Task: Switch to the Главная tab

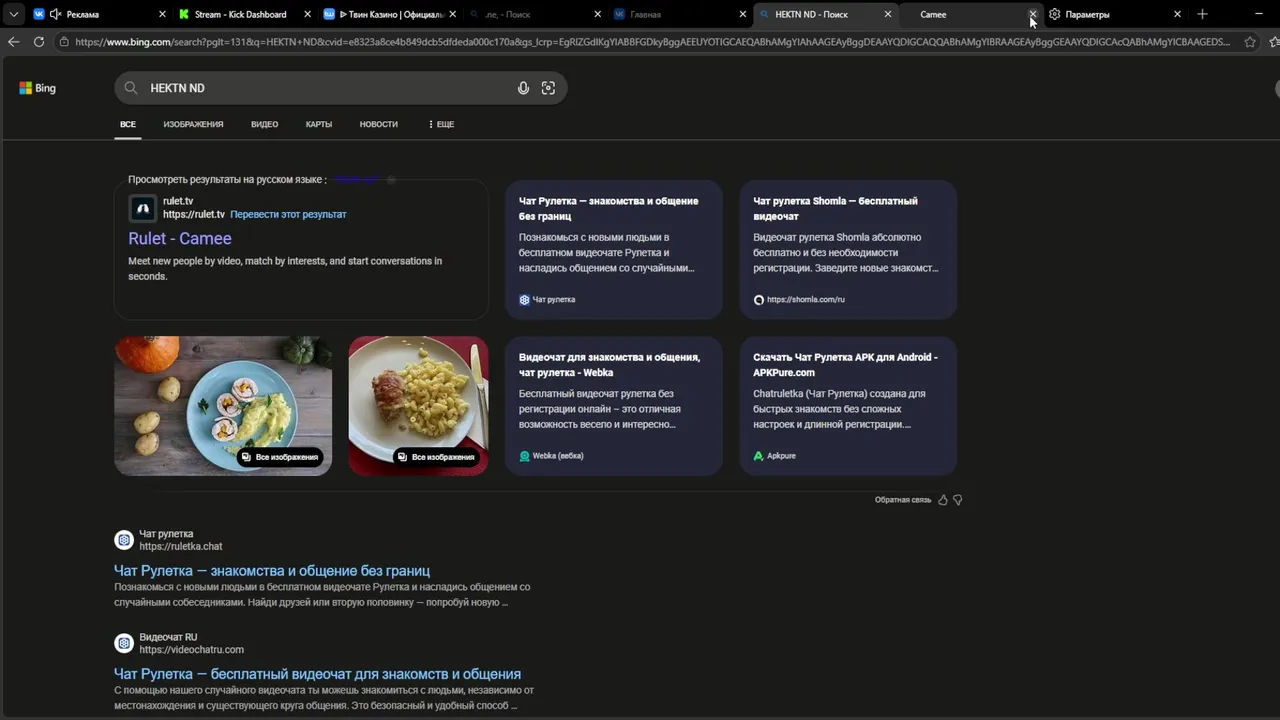Action: [680, 14]
